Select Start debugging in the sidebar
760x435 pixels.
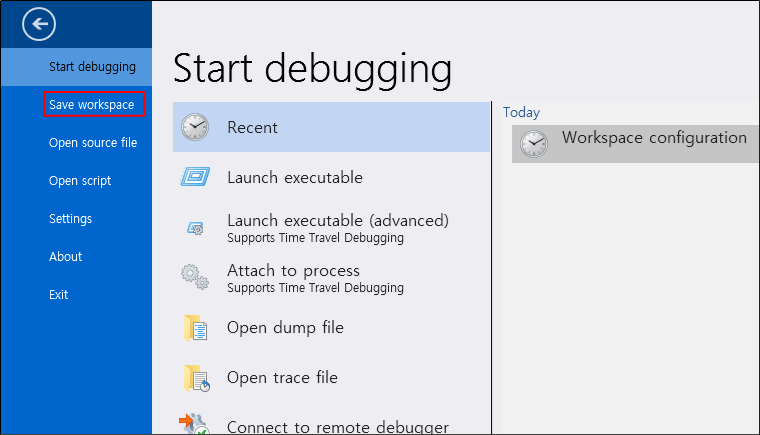pyautogui.click(x=92, y=67)
